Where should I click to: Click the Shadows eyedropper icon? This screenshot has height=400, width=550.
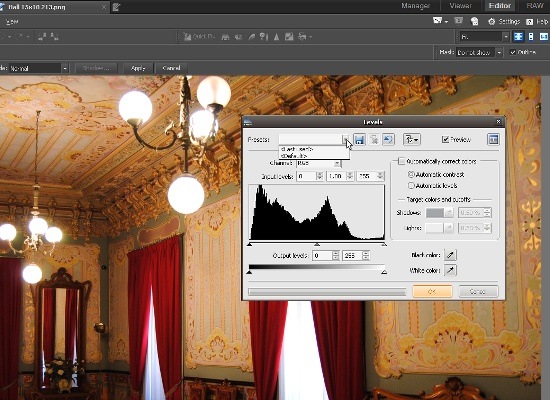coord(449,213)
